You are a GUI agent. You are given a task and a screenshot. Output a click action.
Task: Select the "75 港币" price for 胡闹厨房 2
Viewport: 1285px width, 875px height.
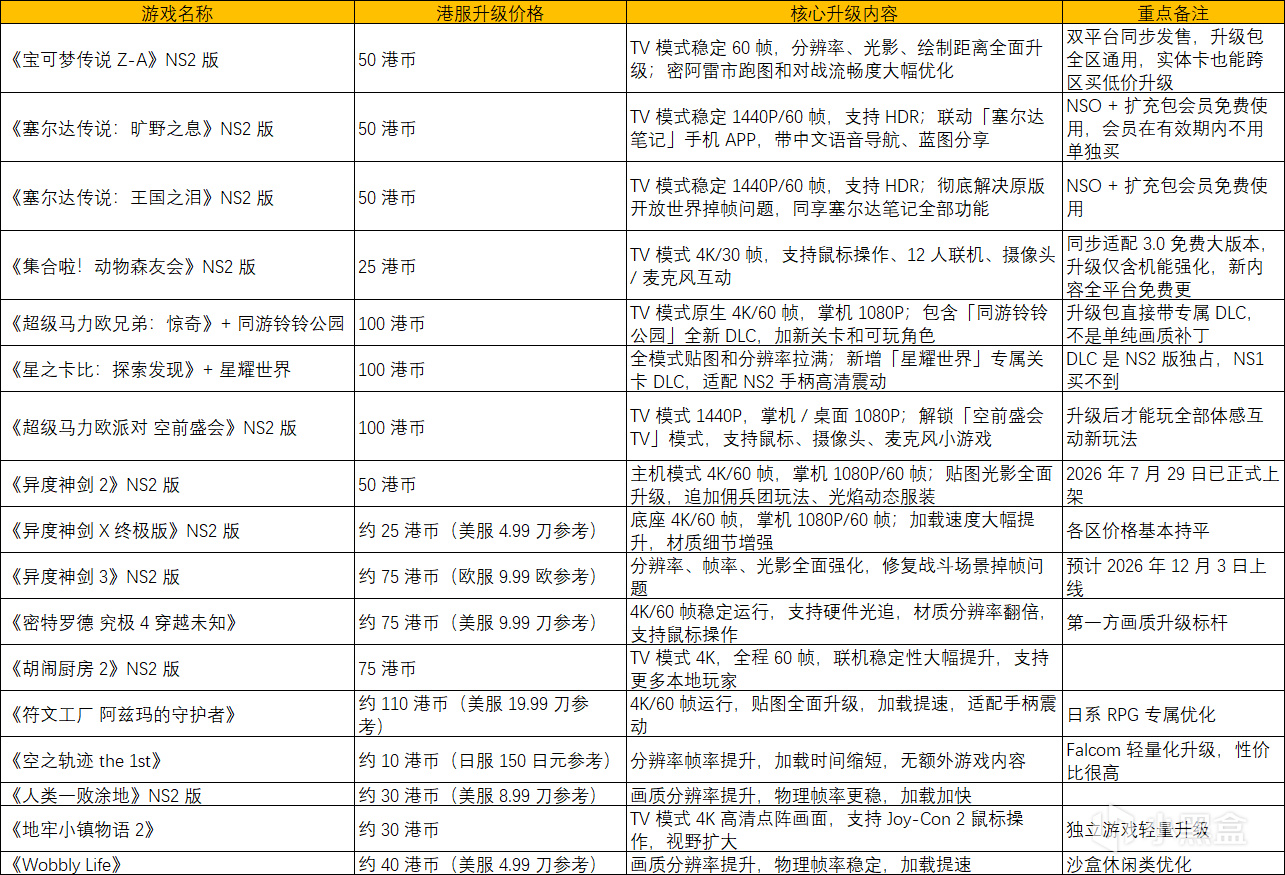coord(491,668)
